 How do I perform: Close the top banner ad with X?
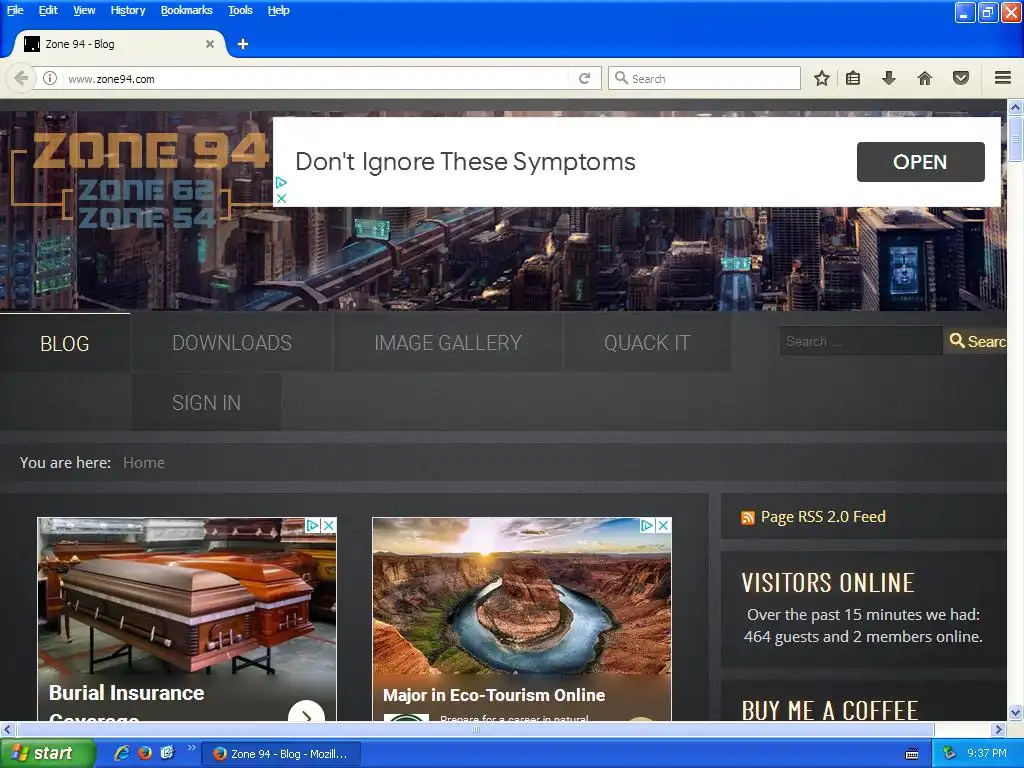(281, 198)
